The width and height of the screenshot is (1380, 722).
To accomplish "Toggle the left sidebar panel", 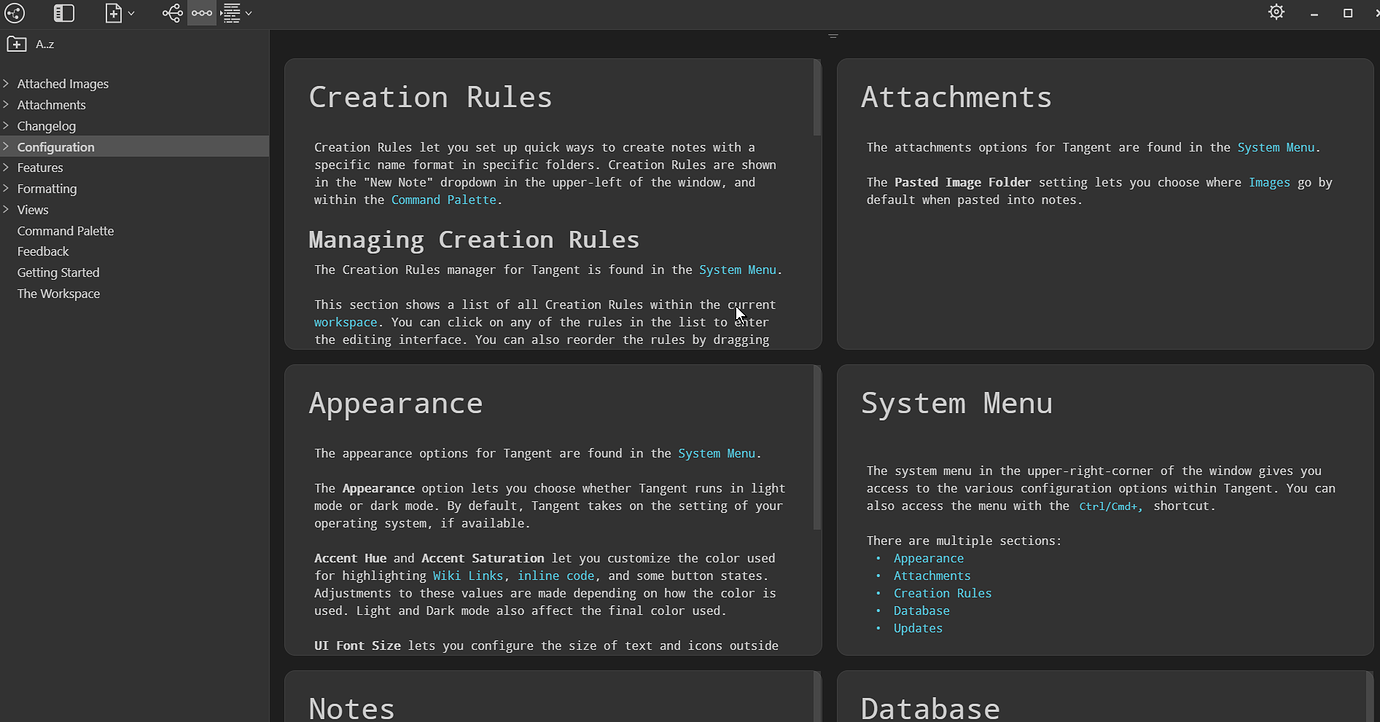I will pyautogui.click(x=64, y=13).
